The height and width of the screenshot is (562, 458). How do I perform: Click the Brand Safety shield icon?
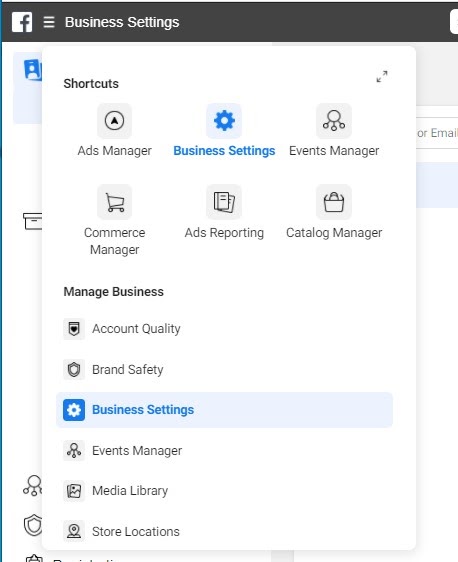(74, 370)
